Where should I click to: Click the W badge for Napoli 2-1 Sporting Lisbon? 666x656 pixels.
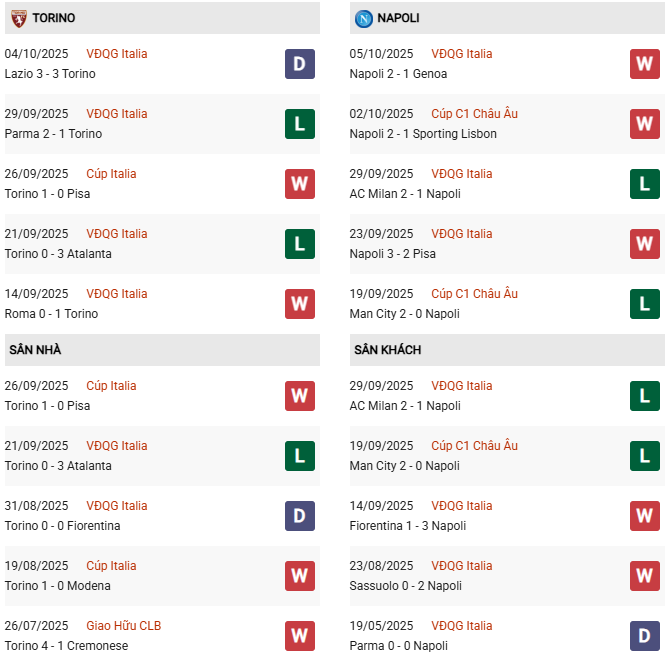[644, 124]
